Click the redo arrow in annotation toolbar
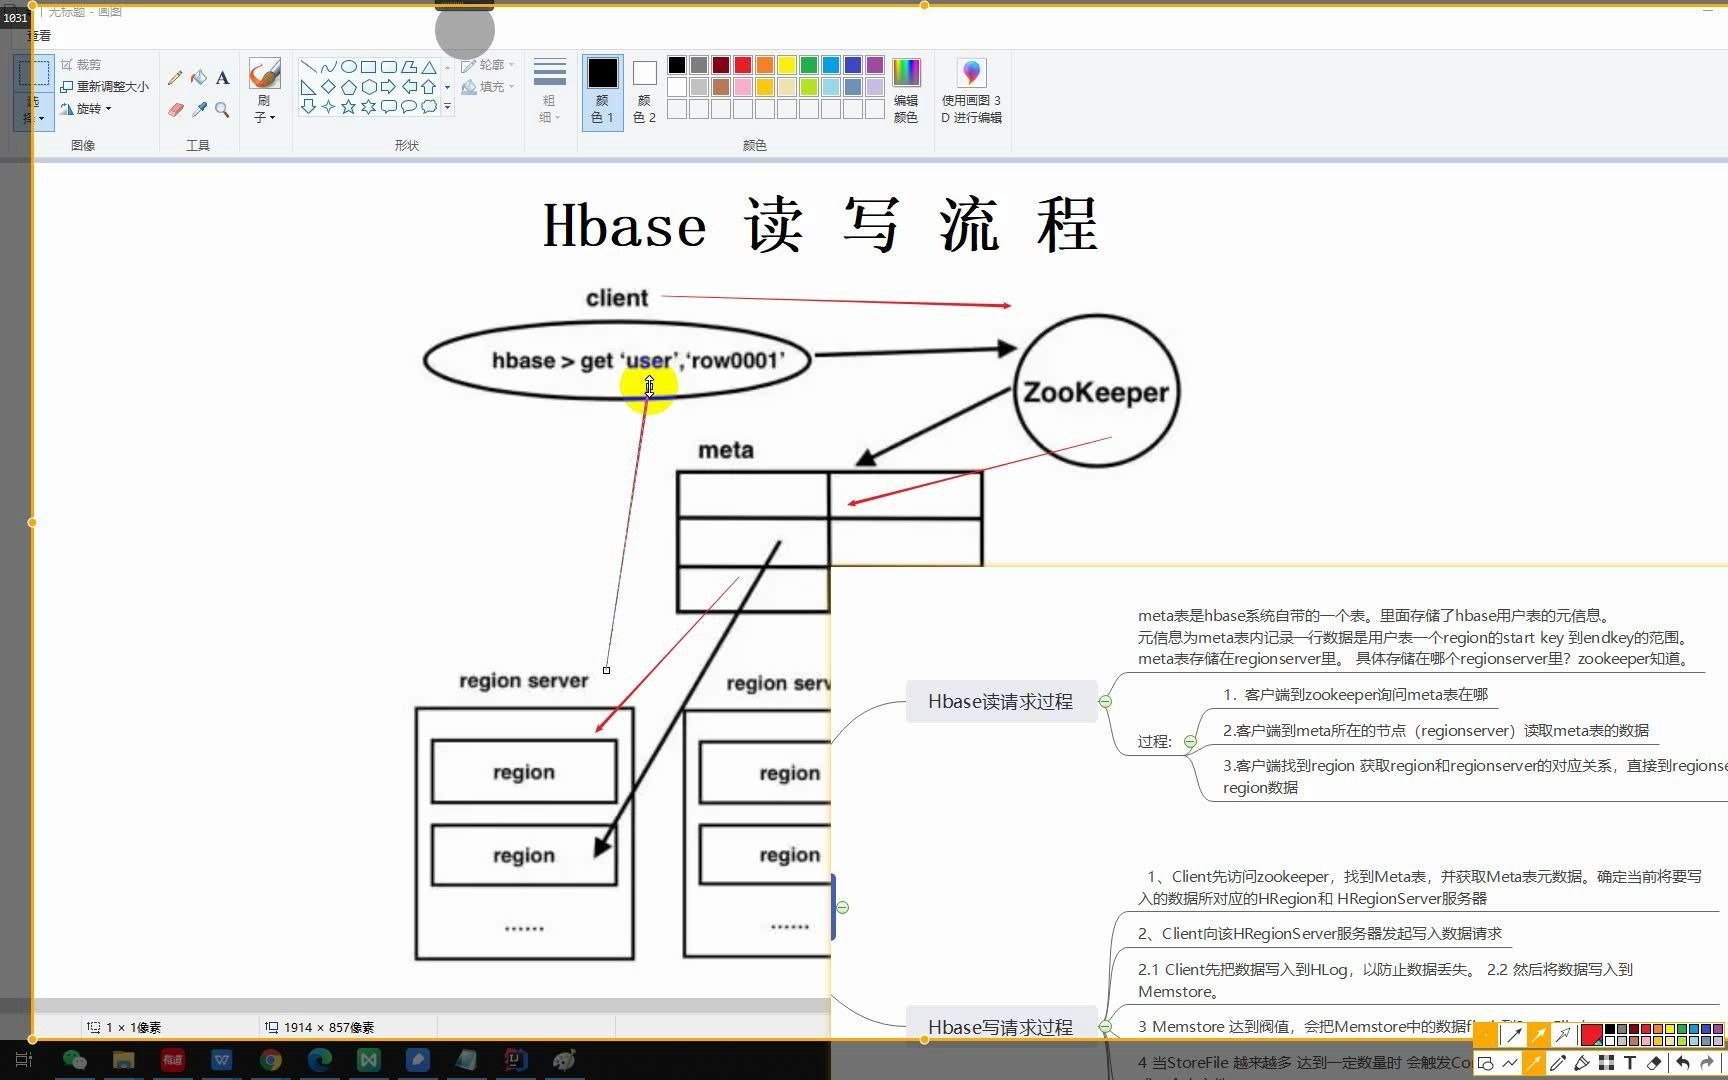 [1707, 1063]
